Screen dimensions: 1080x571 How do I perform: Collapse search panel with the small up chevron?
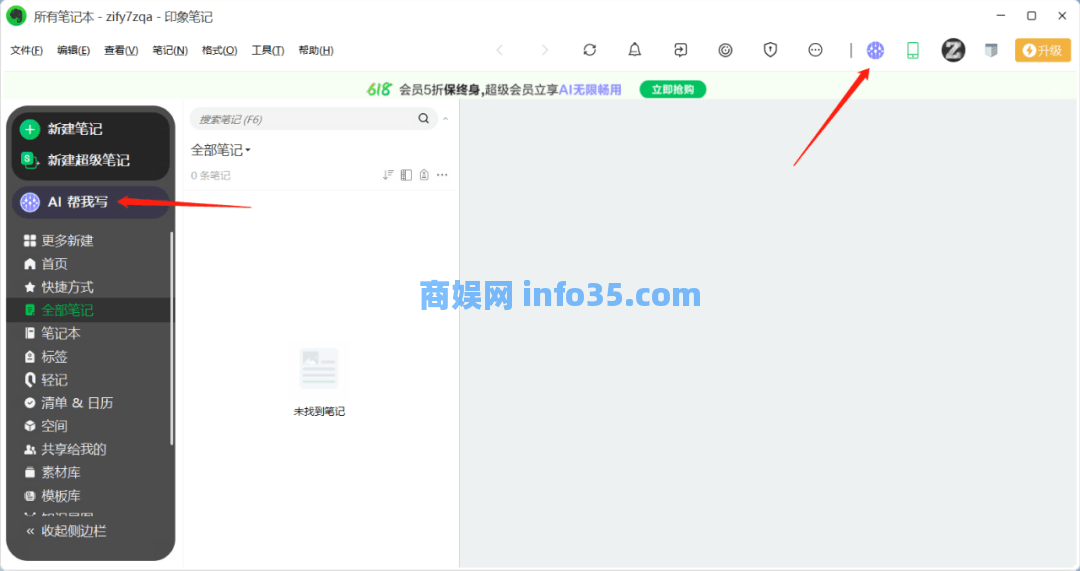[446, 119]
